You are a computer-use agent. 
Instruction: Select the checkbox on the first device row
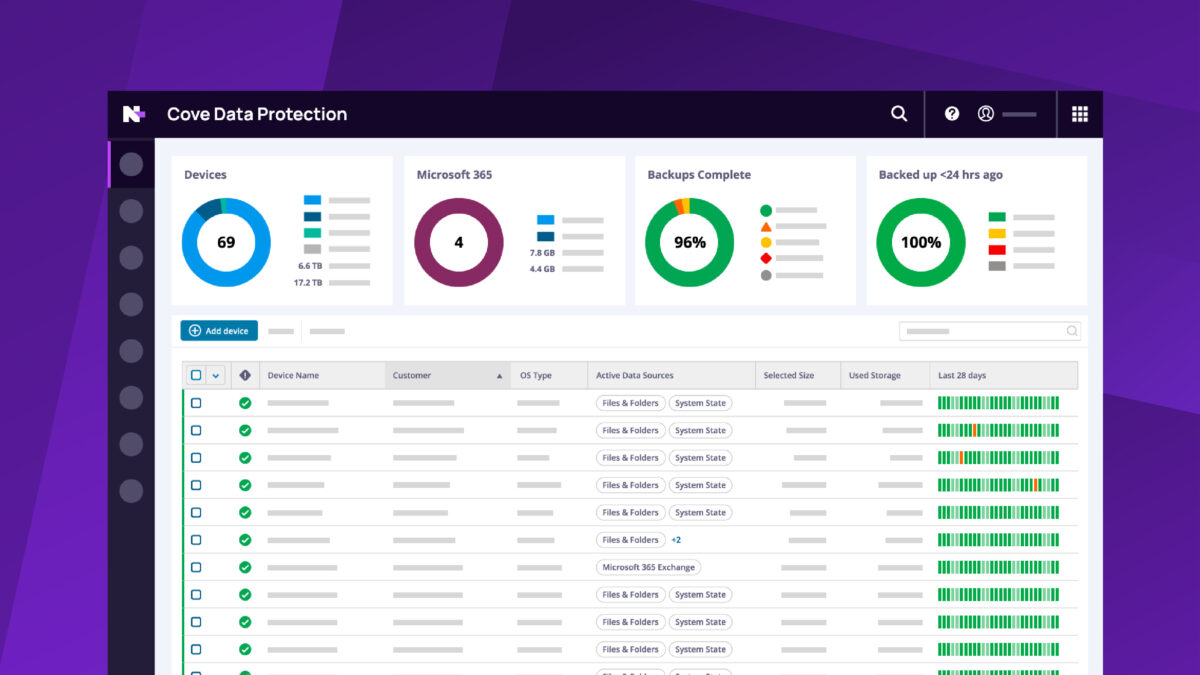pos(196,403)
